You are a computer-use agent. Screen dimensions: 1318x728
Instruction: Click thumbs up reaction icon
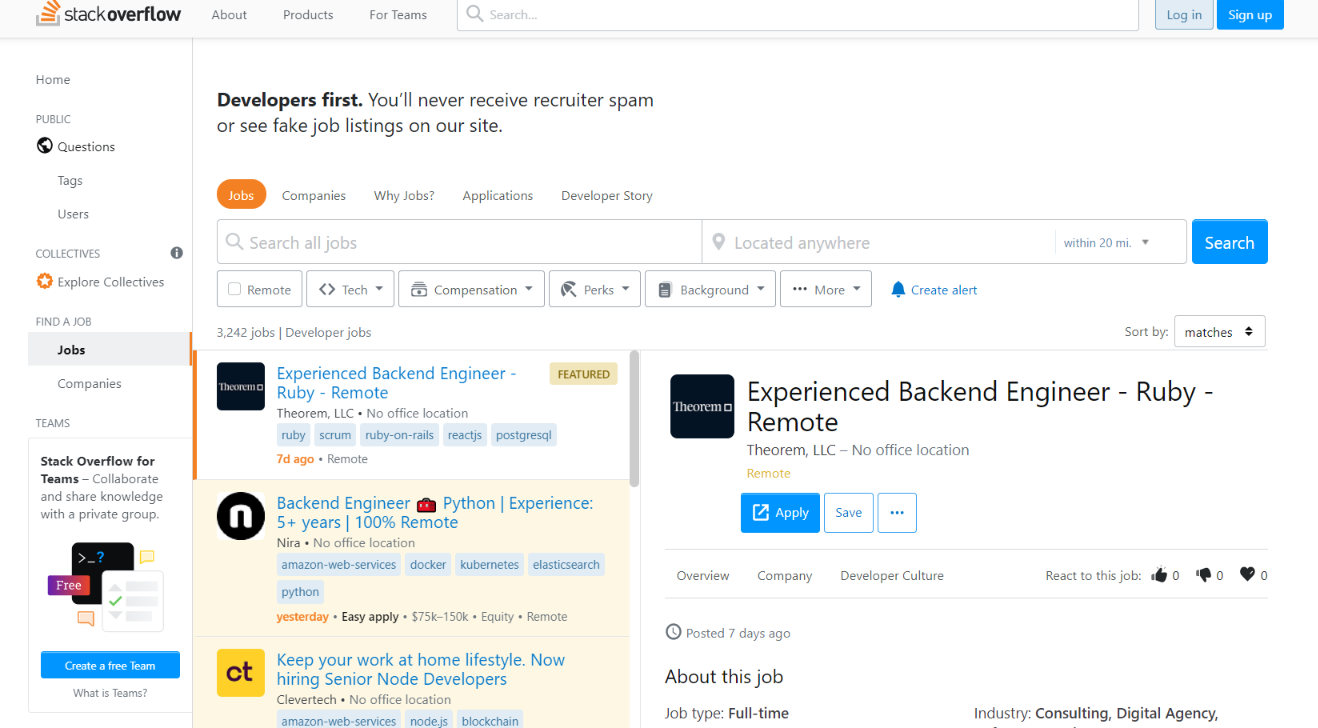coord(1160,574)
